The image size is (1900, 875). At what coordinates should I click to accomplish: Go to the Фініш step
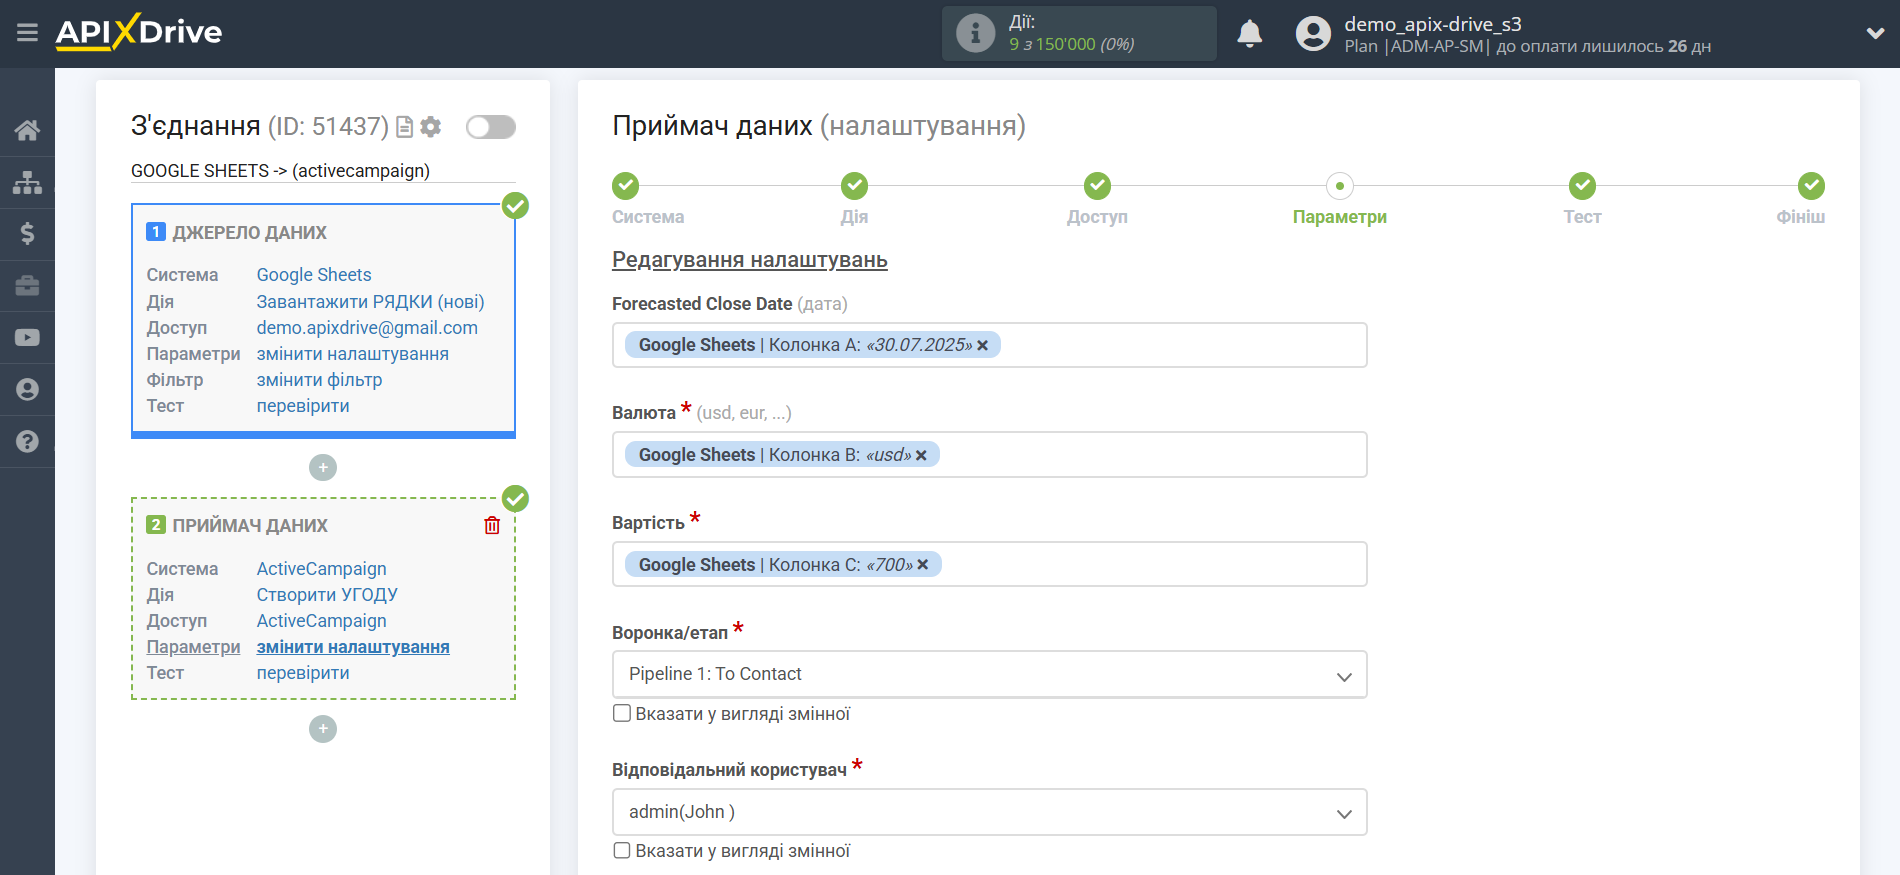1811,186
